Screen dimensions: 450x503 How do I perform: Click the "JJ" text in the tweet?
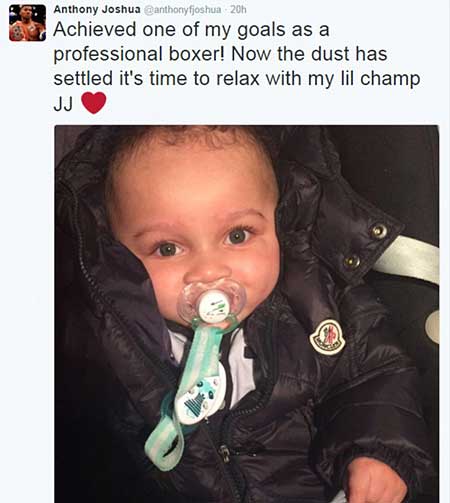click(x=63, y=104)
